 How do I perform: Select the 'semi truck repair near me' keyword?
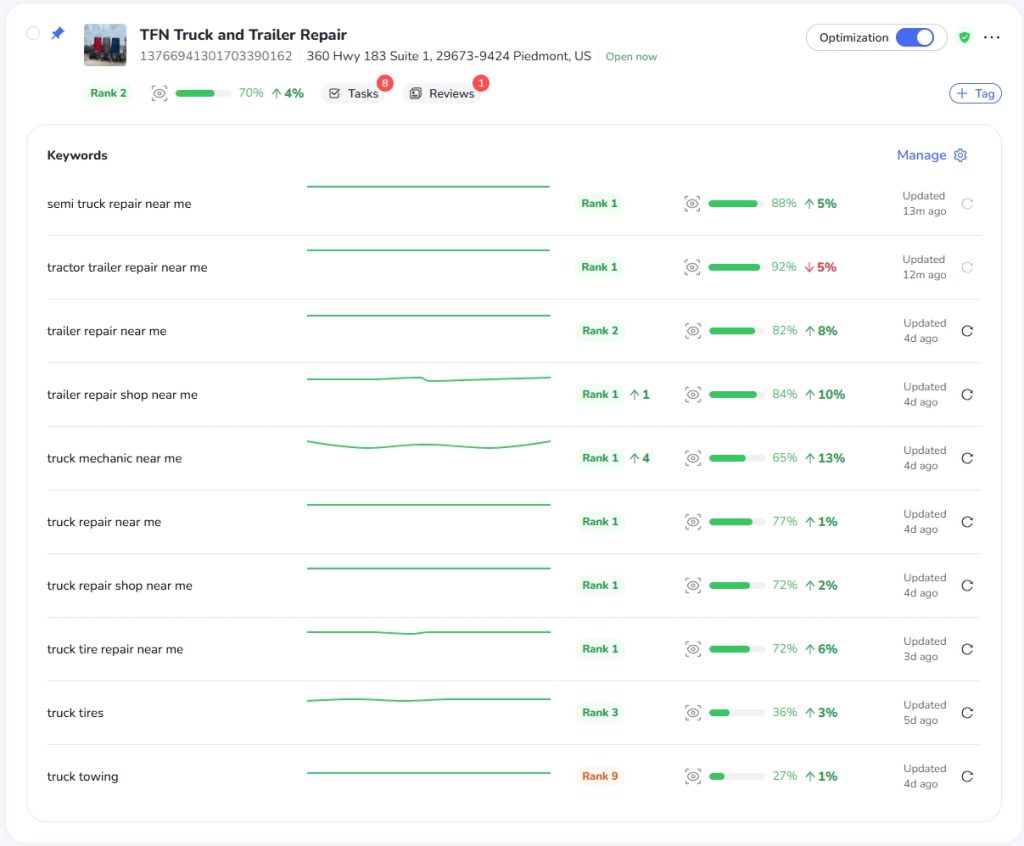[119, 204]
